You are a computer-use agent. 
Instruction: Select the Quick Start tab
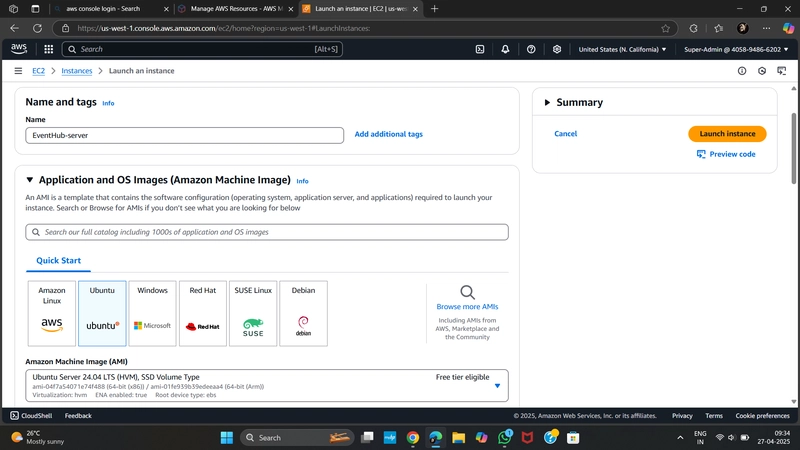point(58,260)
